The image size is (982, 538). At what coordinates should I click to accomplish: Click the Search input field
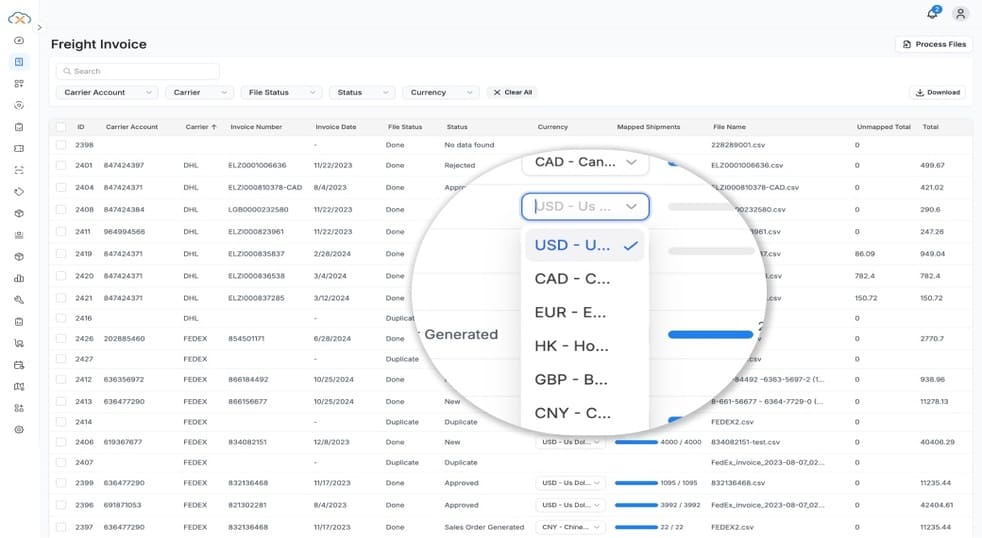138,71
